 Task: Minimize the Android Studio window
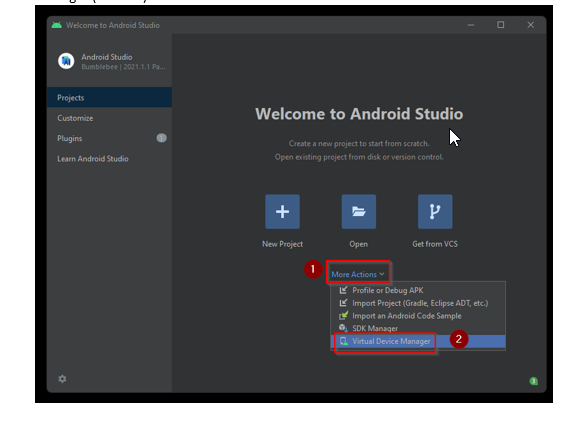[471, 25]
